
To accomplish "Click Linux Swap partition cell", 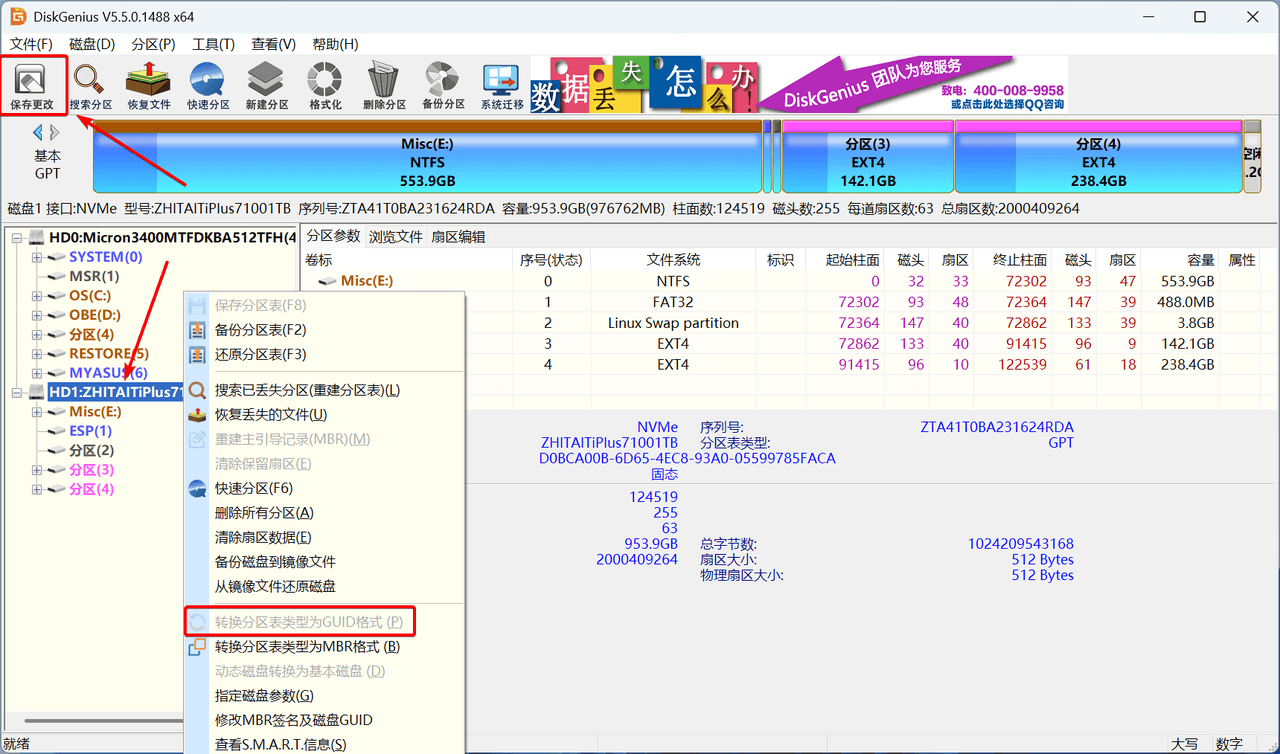I will [x=673, y=323].
